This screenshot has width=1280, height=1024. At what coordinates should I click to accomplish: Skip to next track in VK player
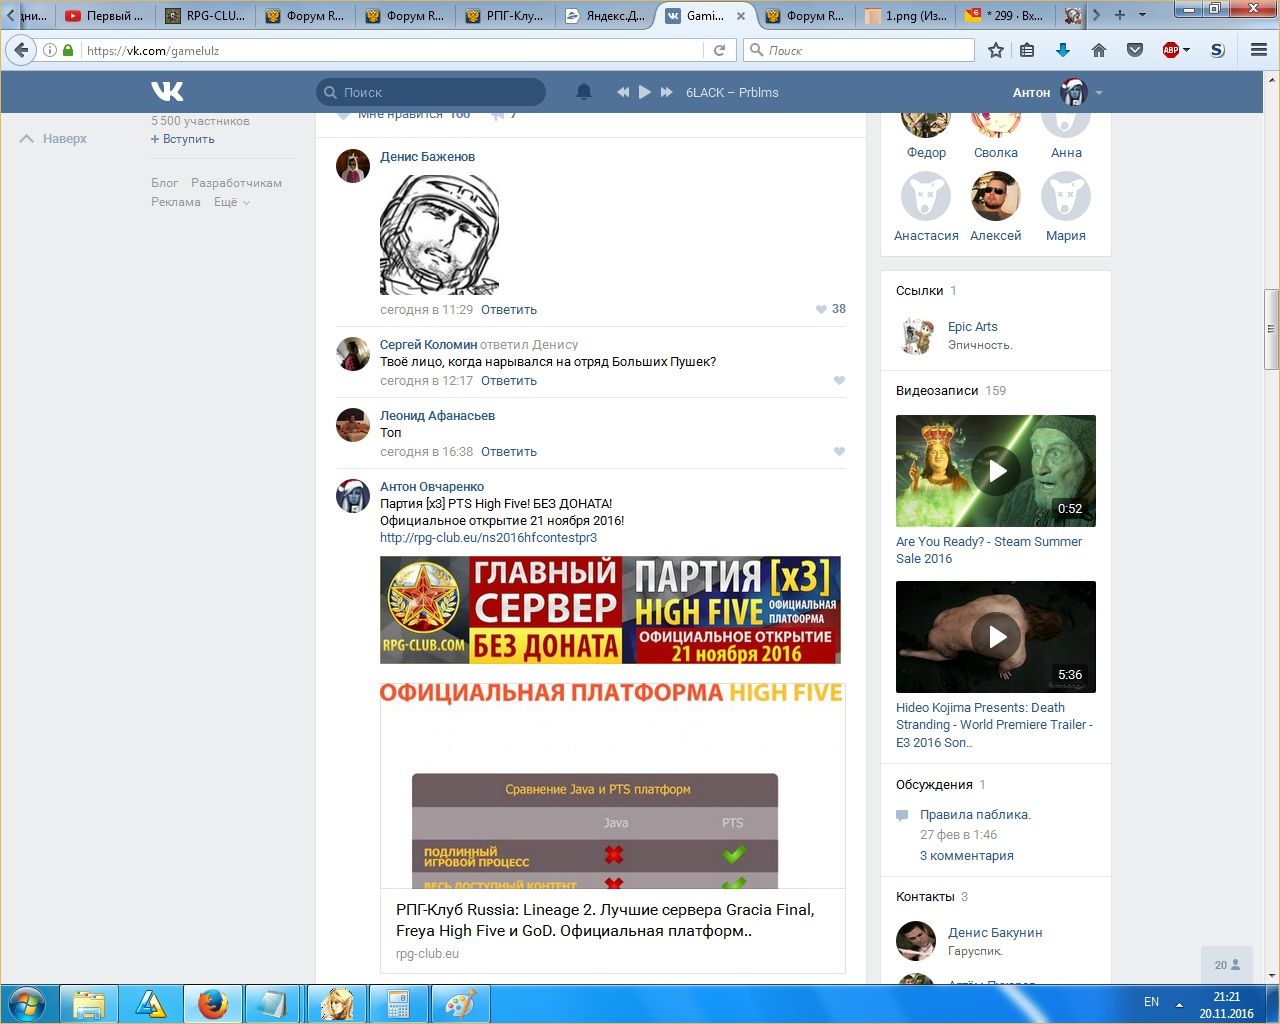coord(666,92)
